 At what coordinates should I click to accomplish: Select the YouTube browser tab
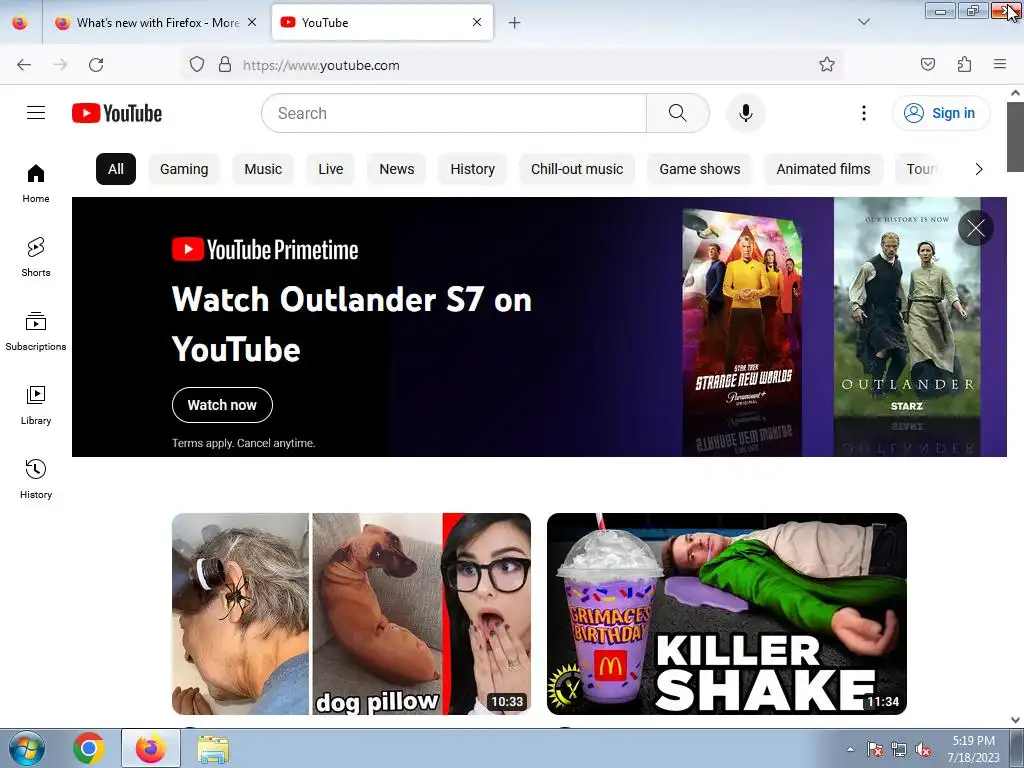[x=382, y=23]
